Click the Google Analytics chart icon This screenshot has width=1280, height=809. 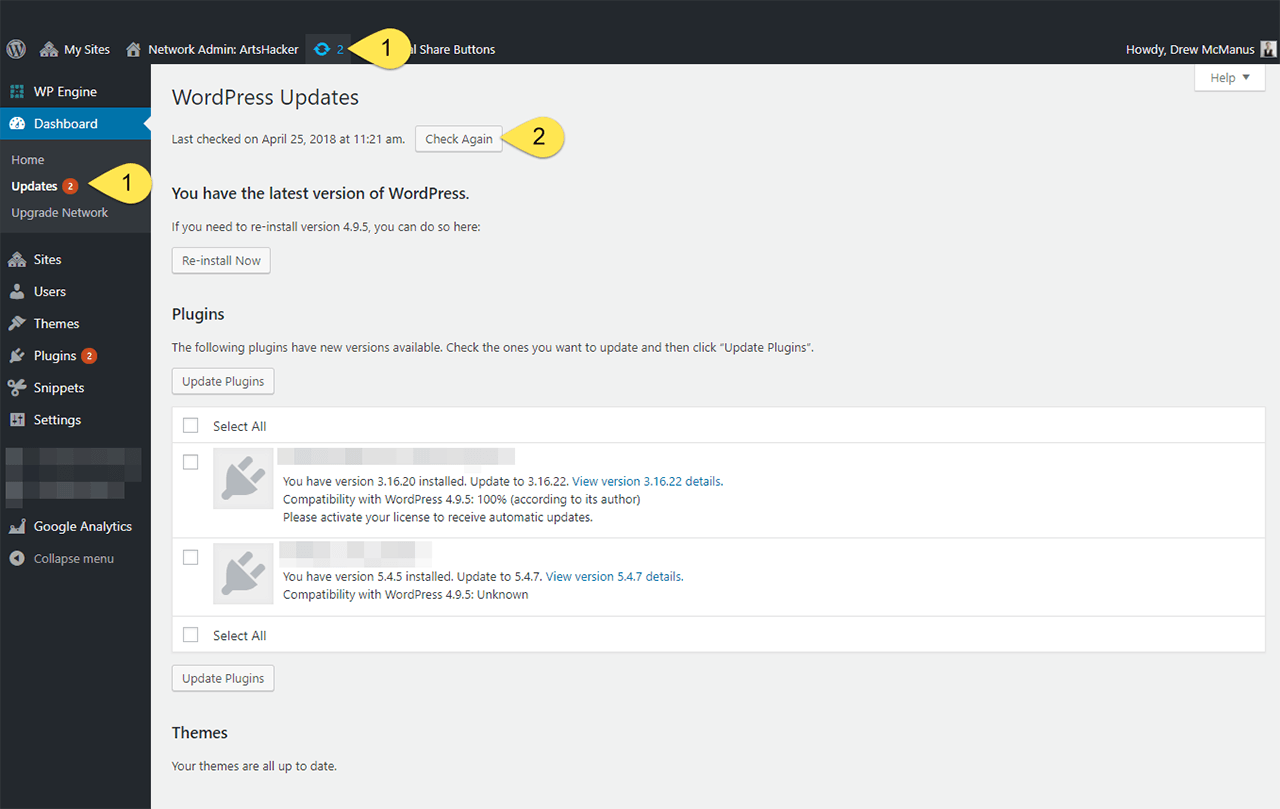click(x=17, y=527)
